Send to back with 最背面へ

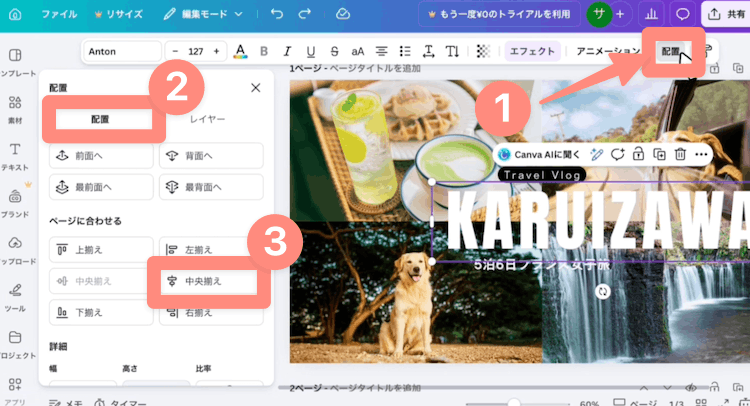(x=211, y=187)
